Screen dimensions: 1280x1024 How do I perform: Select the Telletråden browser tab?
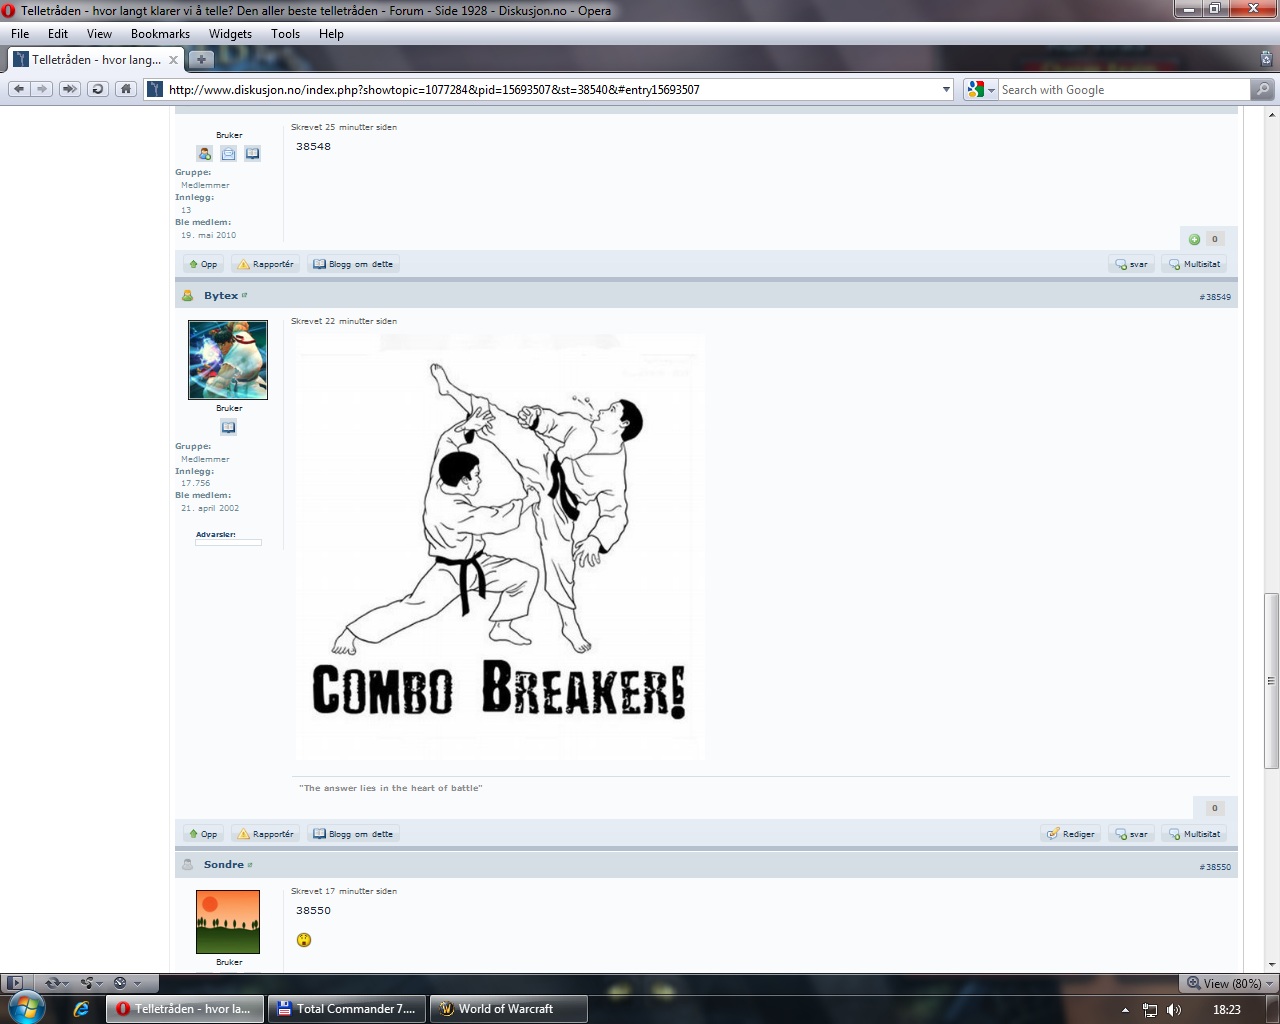tap(95, 59)
